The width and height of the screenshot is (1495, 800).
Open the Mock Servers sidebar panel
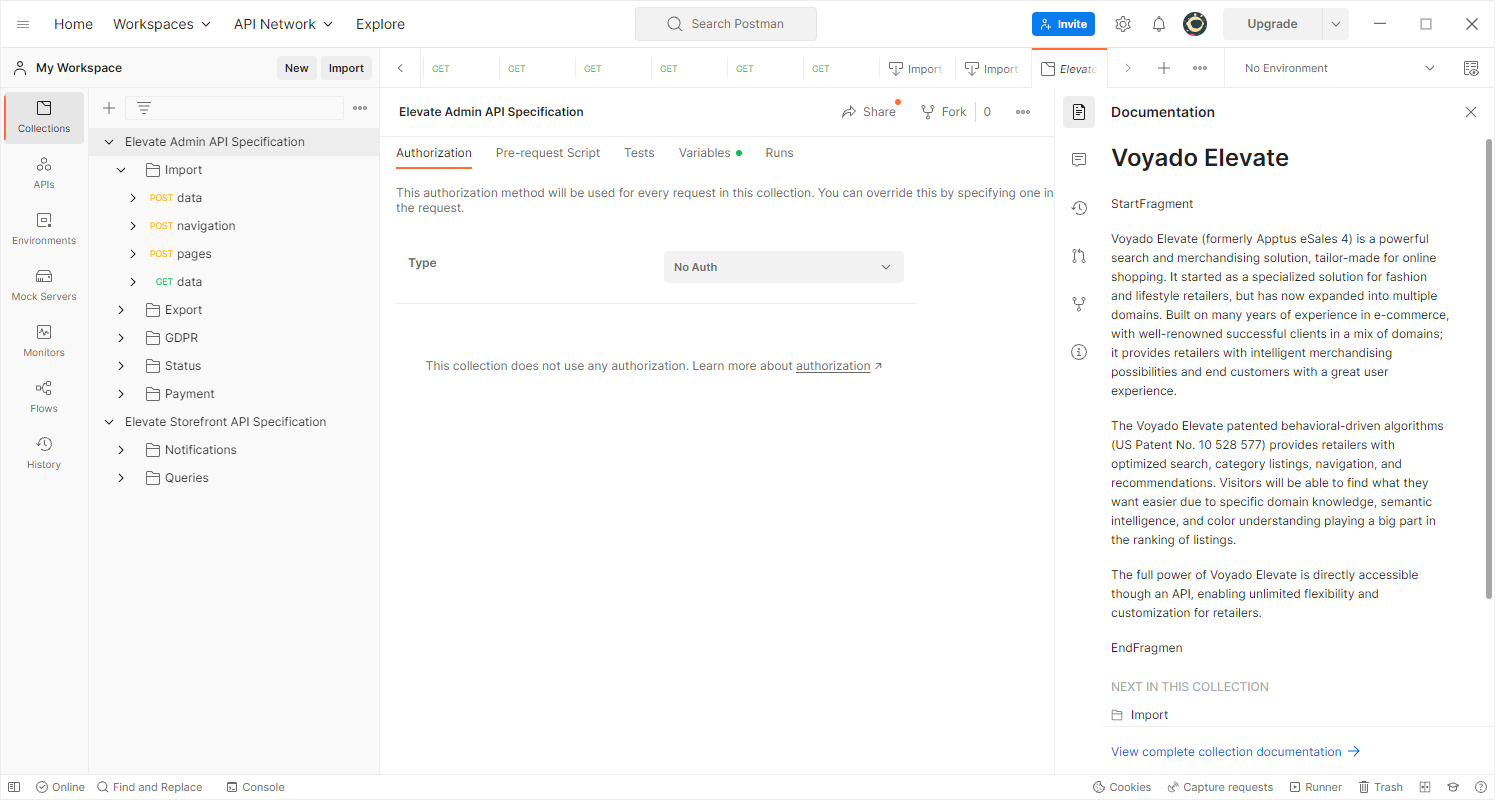pos(44,285)
